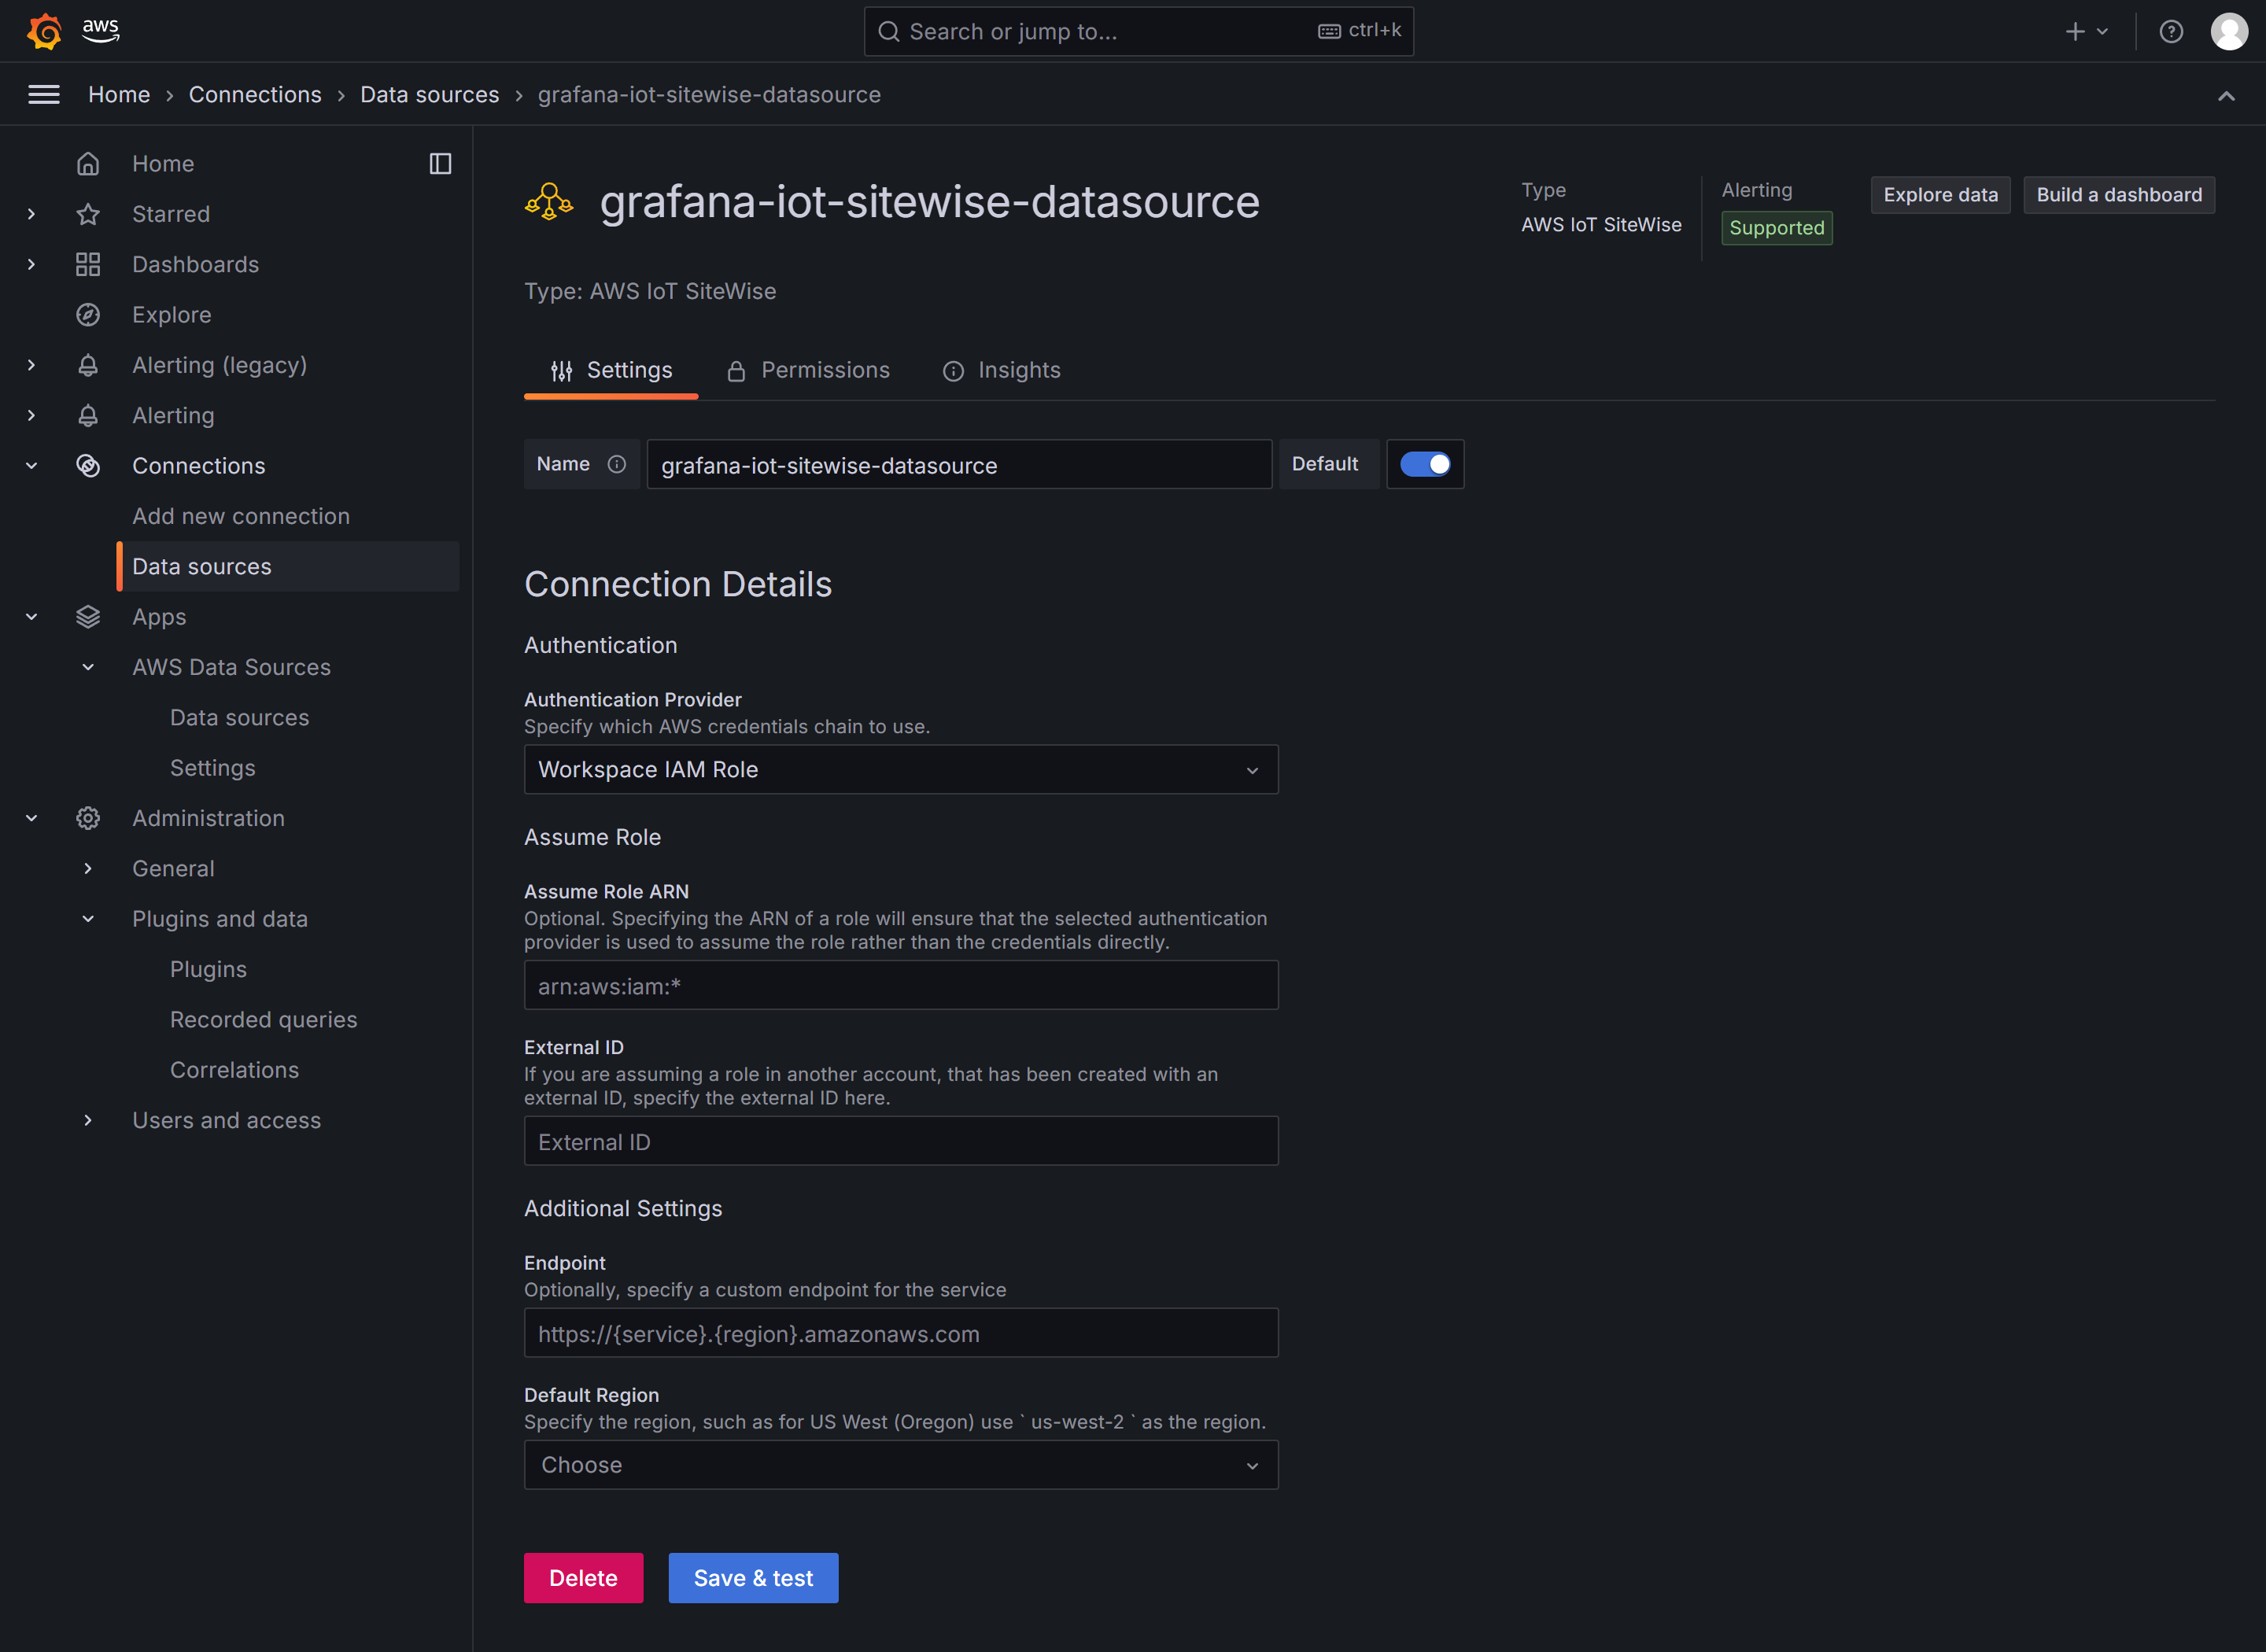The image size is (2266, 1652).
Task: Click the Home house icon in sidebar
Action: pos(88,163)
